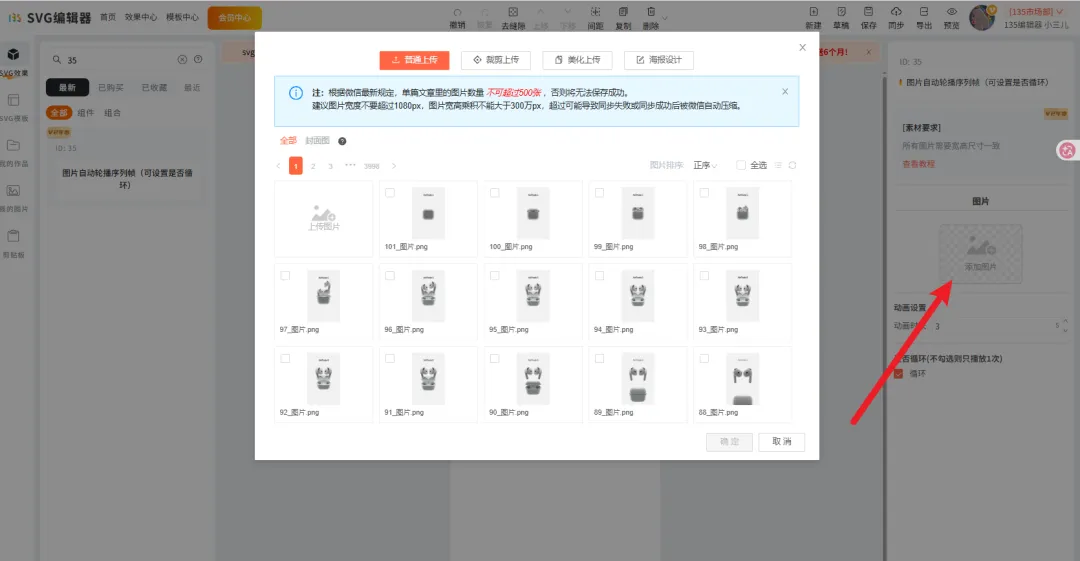The width and height of the screenshot is (1080, 561).
Task: Check the box for 94_图片.png
Action: tap(599, 276)
